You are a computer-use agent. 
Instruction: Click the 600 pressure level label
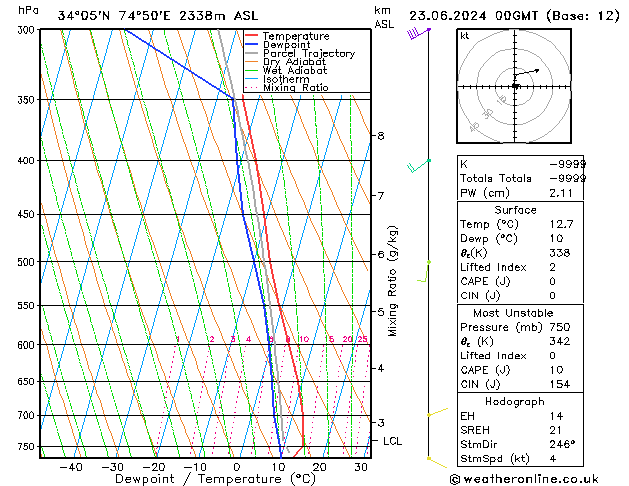(28, 345)
